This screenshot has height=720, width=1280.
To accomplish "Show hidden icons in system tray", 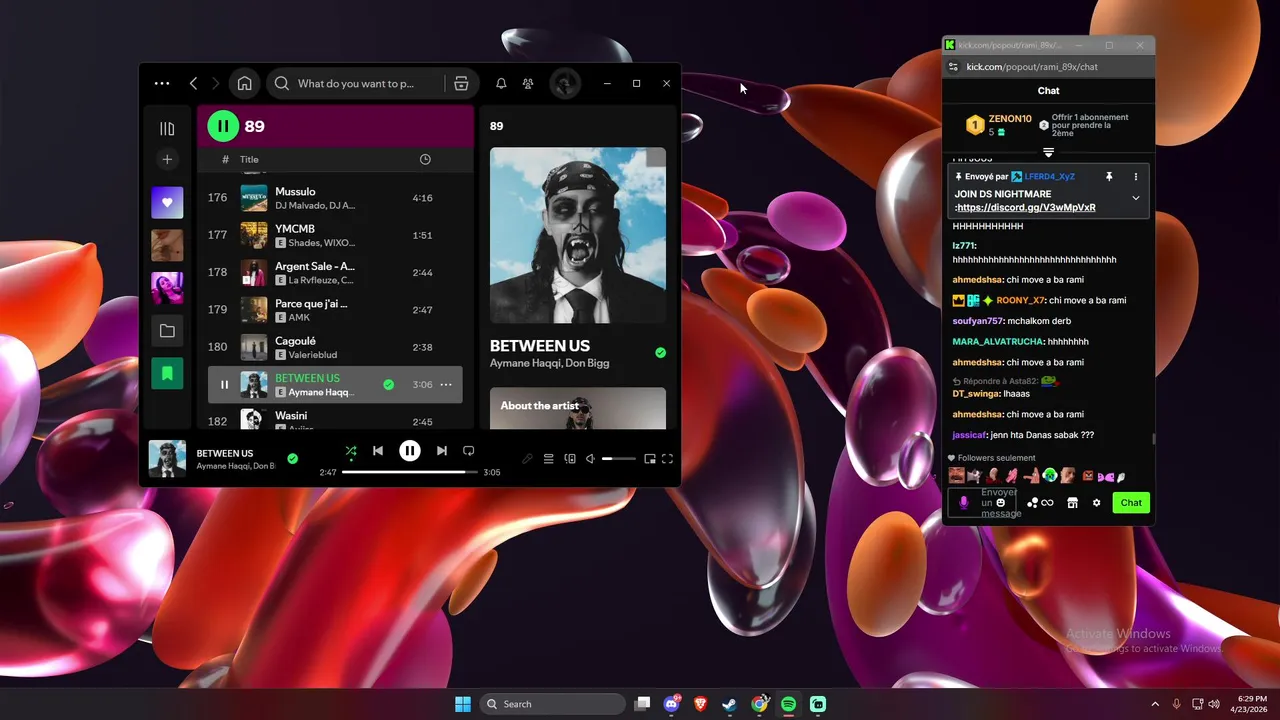I will (1155, 704).
